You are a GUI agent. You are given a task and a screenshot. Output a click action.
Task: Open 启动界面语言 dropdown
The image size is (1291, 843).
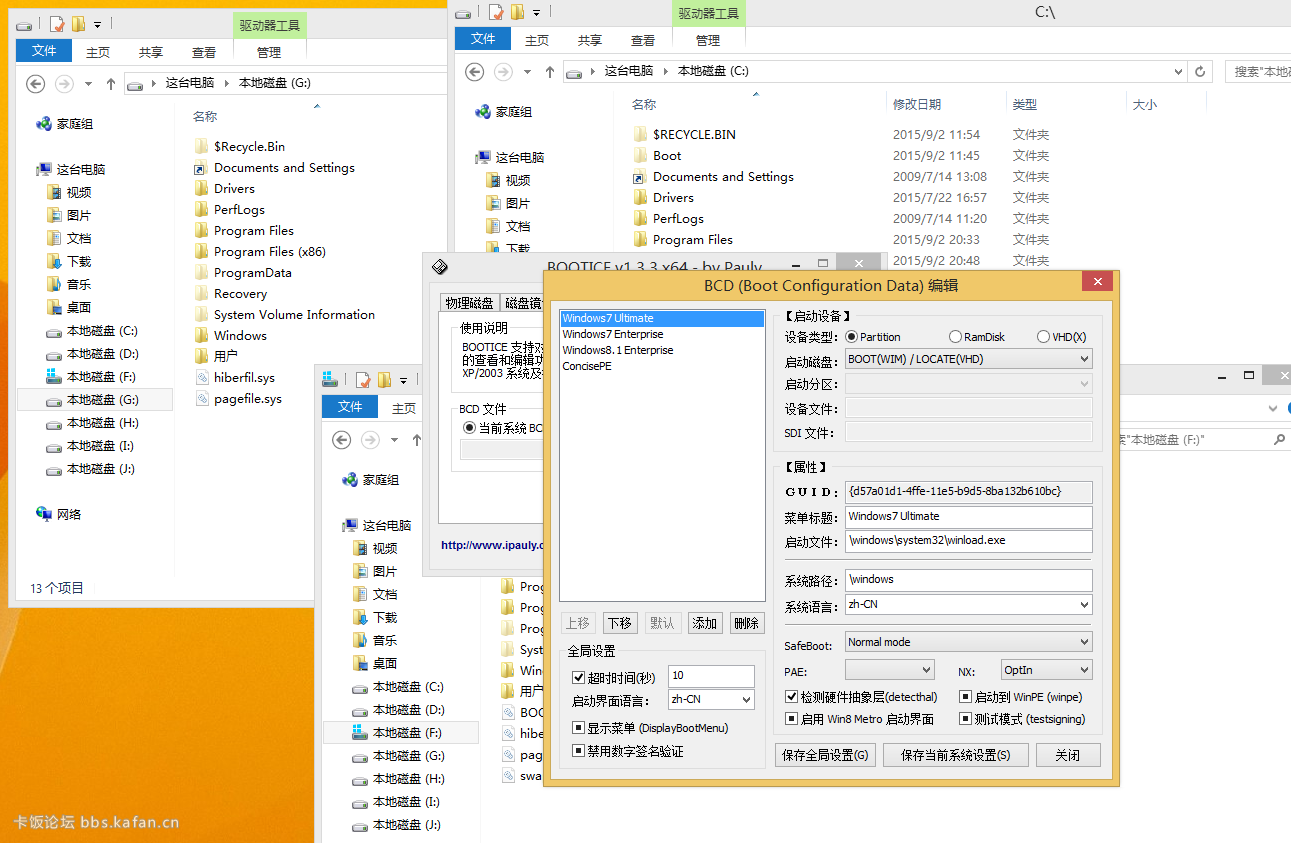[x=711, y=700]
